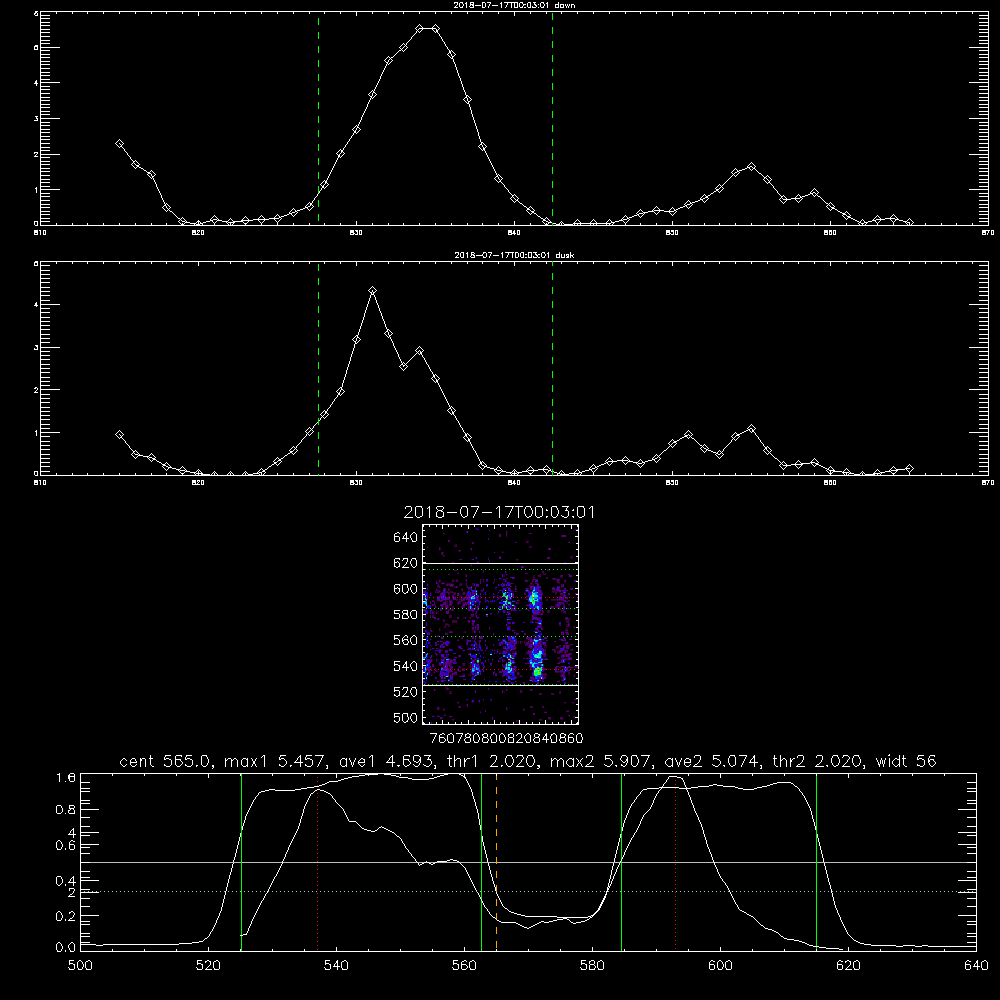This screenshot has height=1000, width=1000.
Task: Click the '760780800820840860' x-axis labels under the heatmap
Action: [x=507, y=739]
